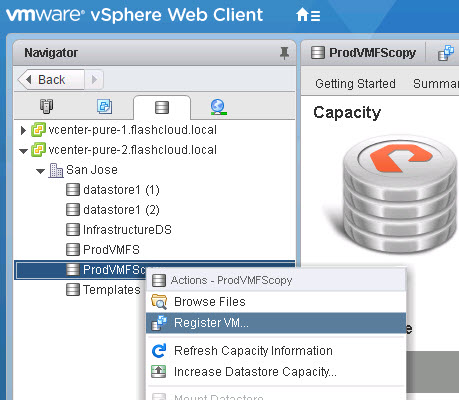Click datastore icon next to ProdVMFS
The height and width of the screenshot is (400, 459).
point(73,250)
